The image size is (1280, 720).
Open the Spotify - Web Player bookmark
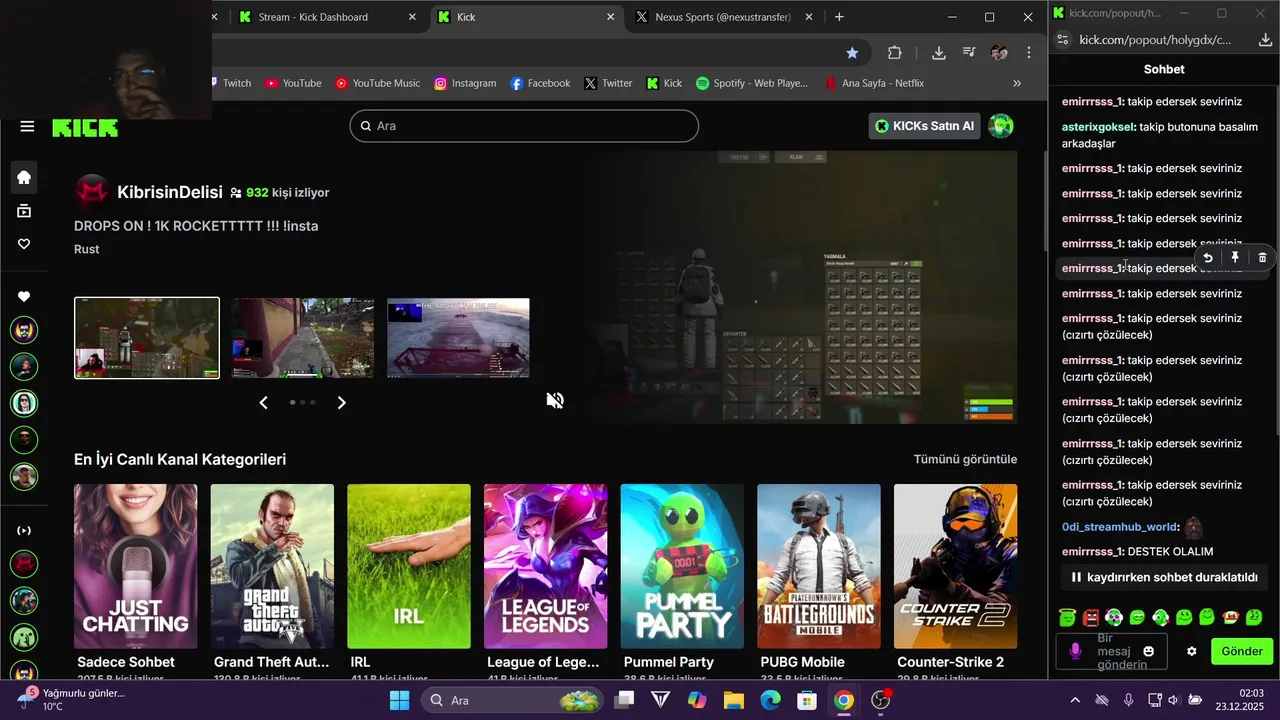pyautogui.click(x=752, y=83)
